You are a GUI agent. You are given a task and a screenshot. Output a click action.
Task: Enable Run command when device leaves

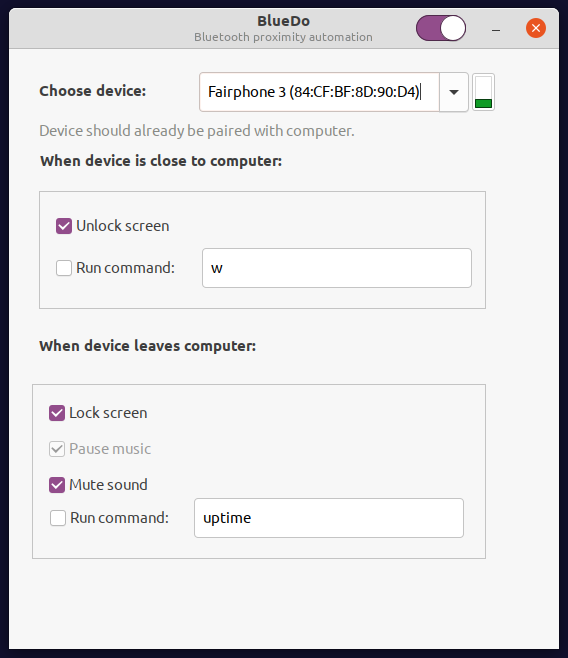point(58,518)
